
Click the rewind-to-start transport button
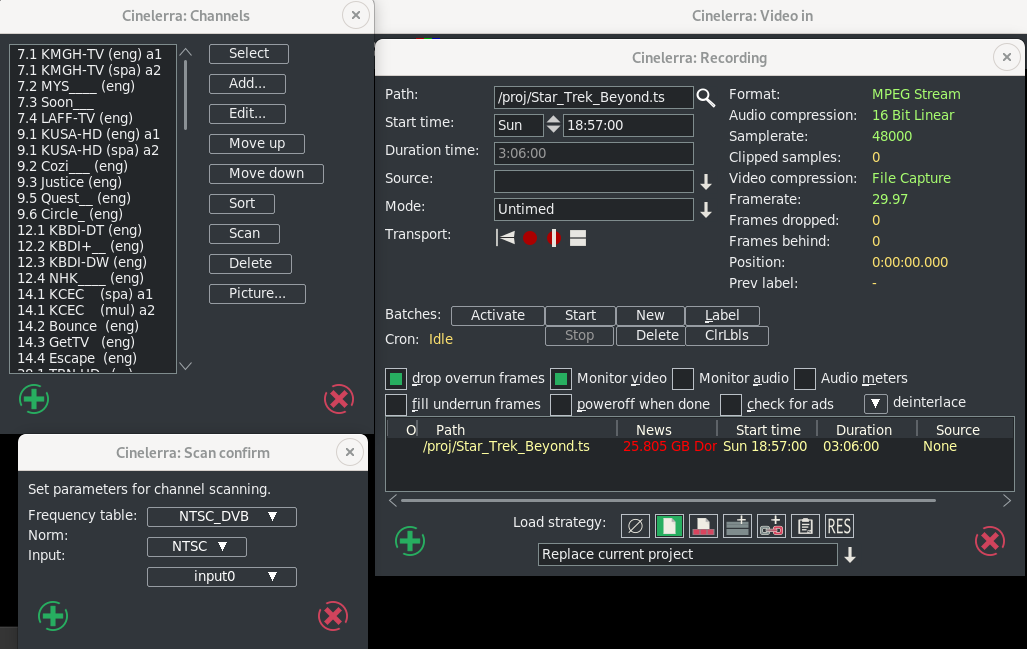[505, 238]
